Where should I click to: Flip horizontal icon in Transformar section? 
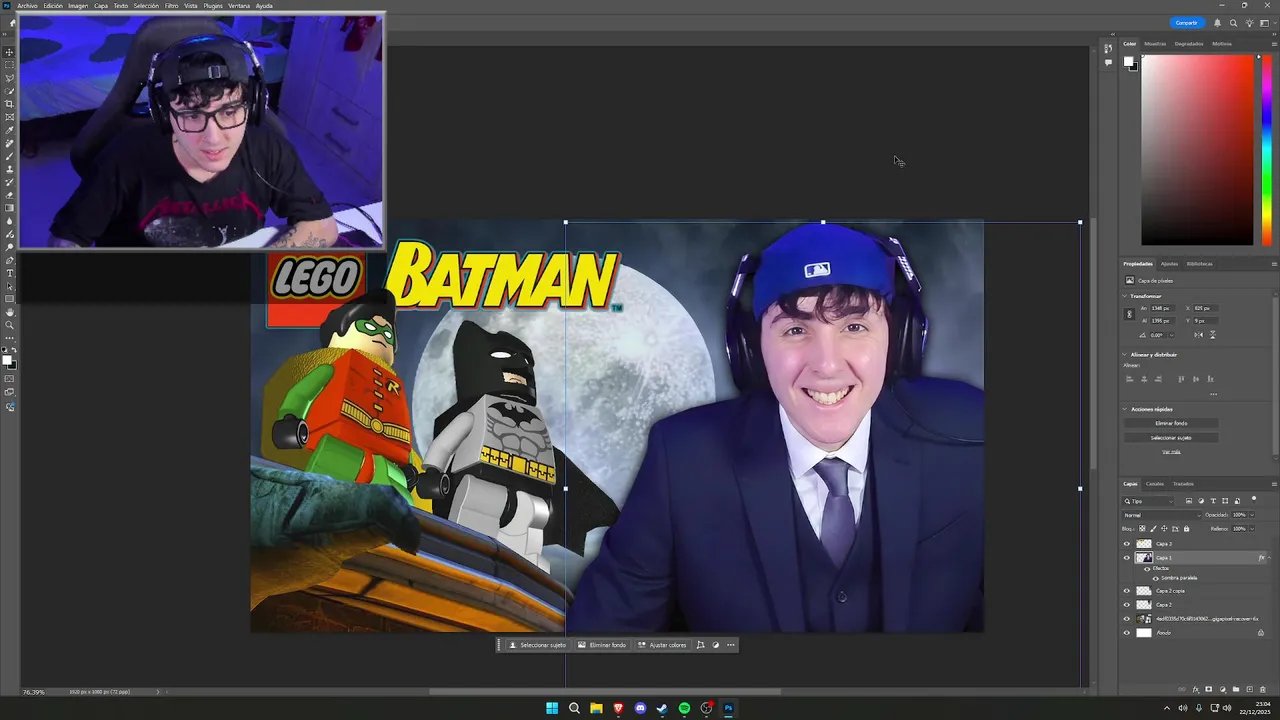click(x=1199, y=335)
